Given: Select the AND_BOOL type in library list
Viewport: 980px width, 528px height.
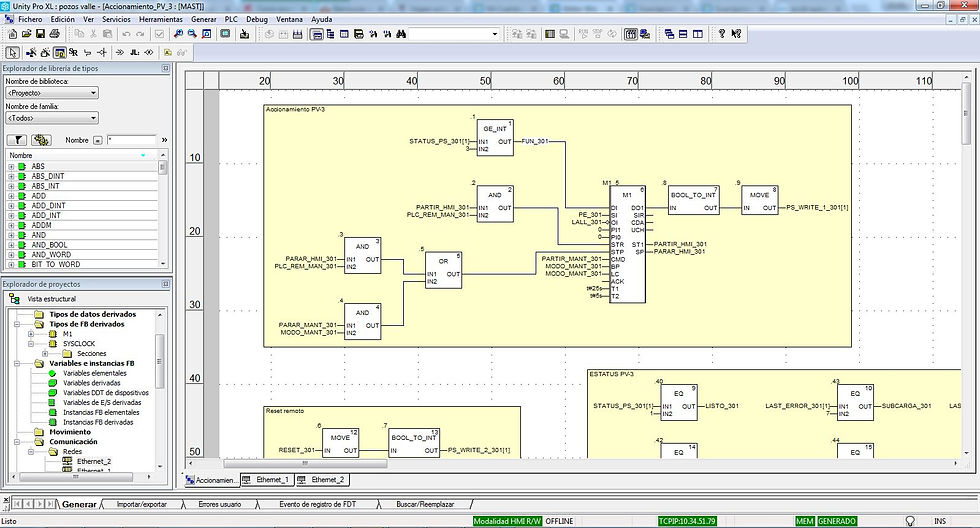Looking at the screenshot, I should 49,245.
